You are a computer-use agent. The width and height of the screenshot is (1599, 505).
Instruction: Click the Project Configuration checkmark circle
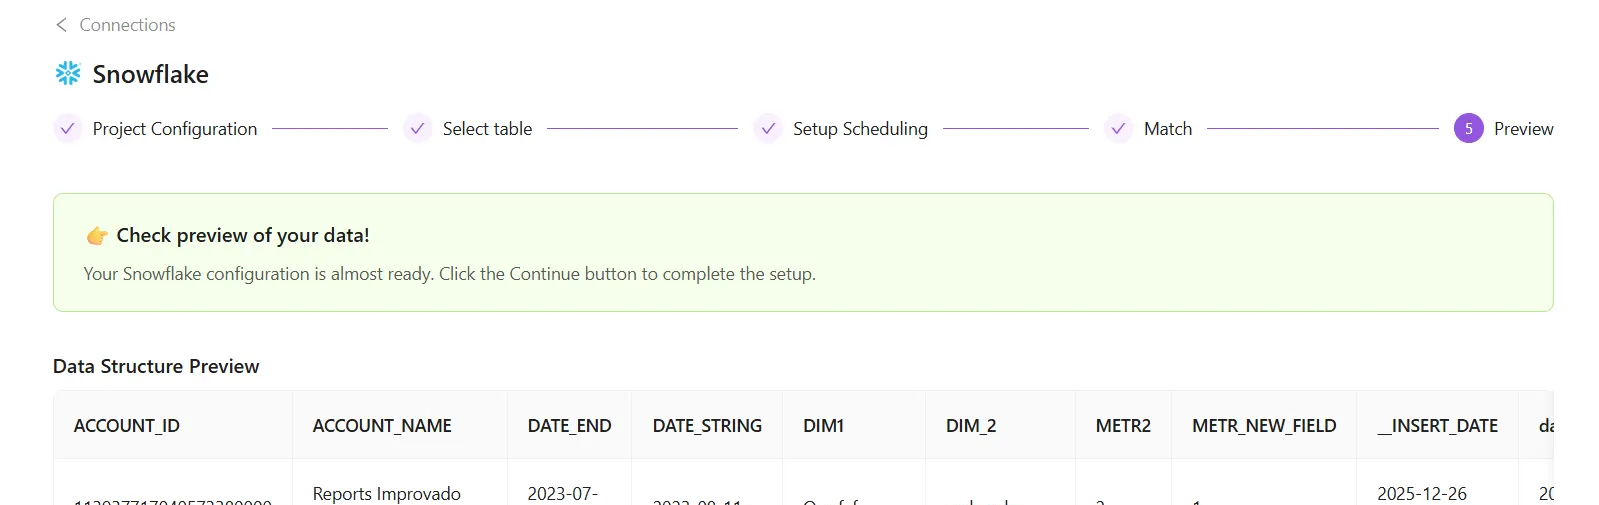67,129
